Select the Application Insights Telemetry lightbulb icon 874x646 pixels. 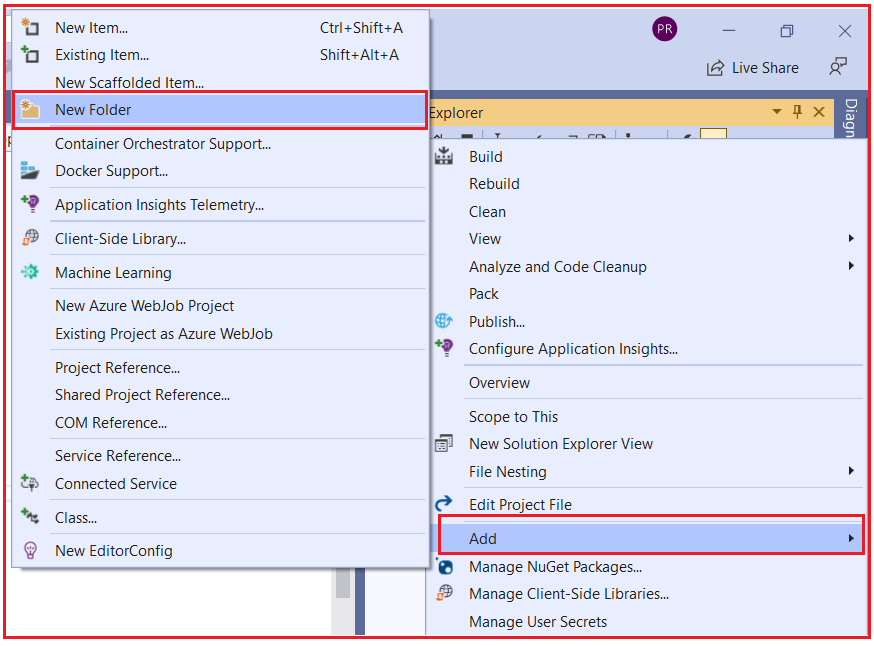pos(30,203)
